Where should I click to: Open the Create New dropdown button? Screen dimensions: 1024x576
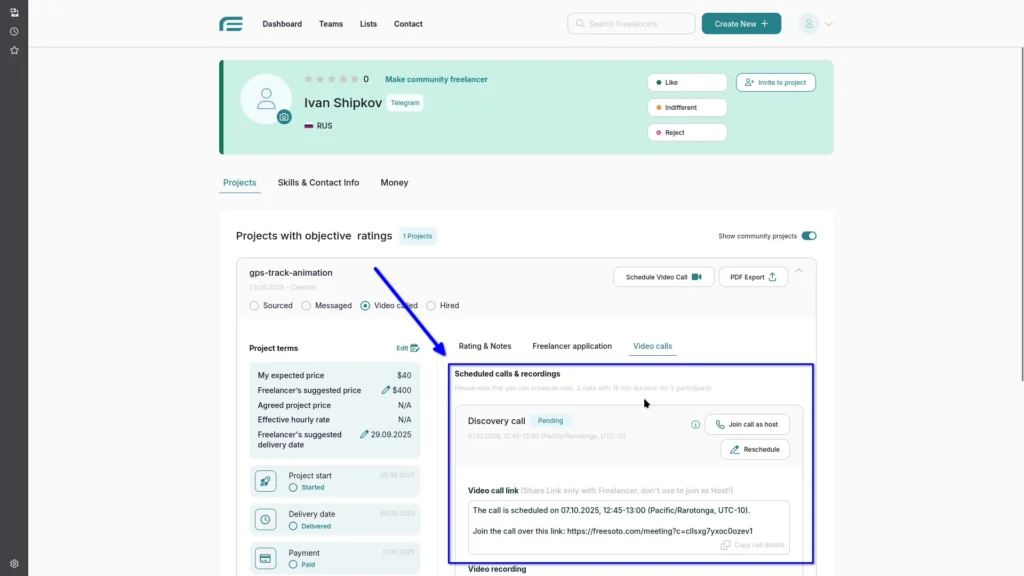coord(741,22)
